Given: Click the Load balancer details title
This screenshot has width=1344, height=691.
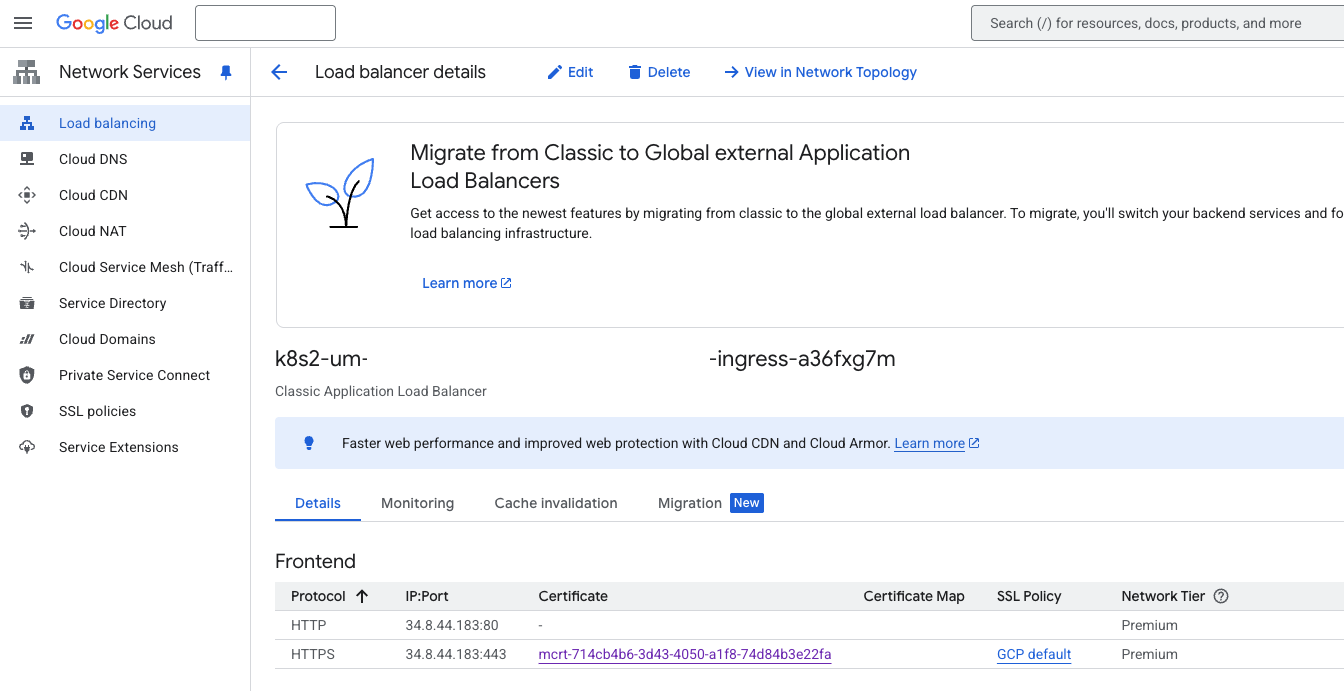Looking at the screenshot, I should coord(400,72).
